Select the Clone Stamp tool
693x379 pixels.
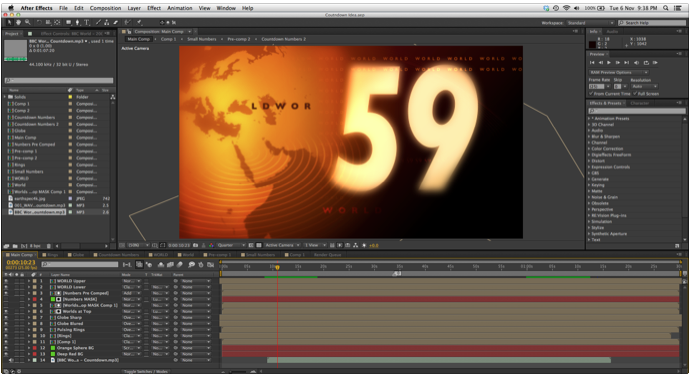click(107, 22)
